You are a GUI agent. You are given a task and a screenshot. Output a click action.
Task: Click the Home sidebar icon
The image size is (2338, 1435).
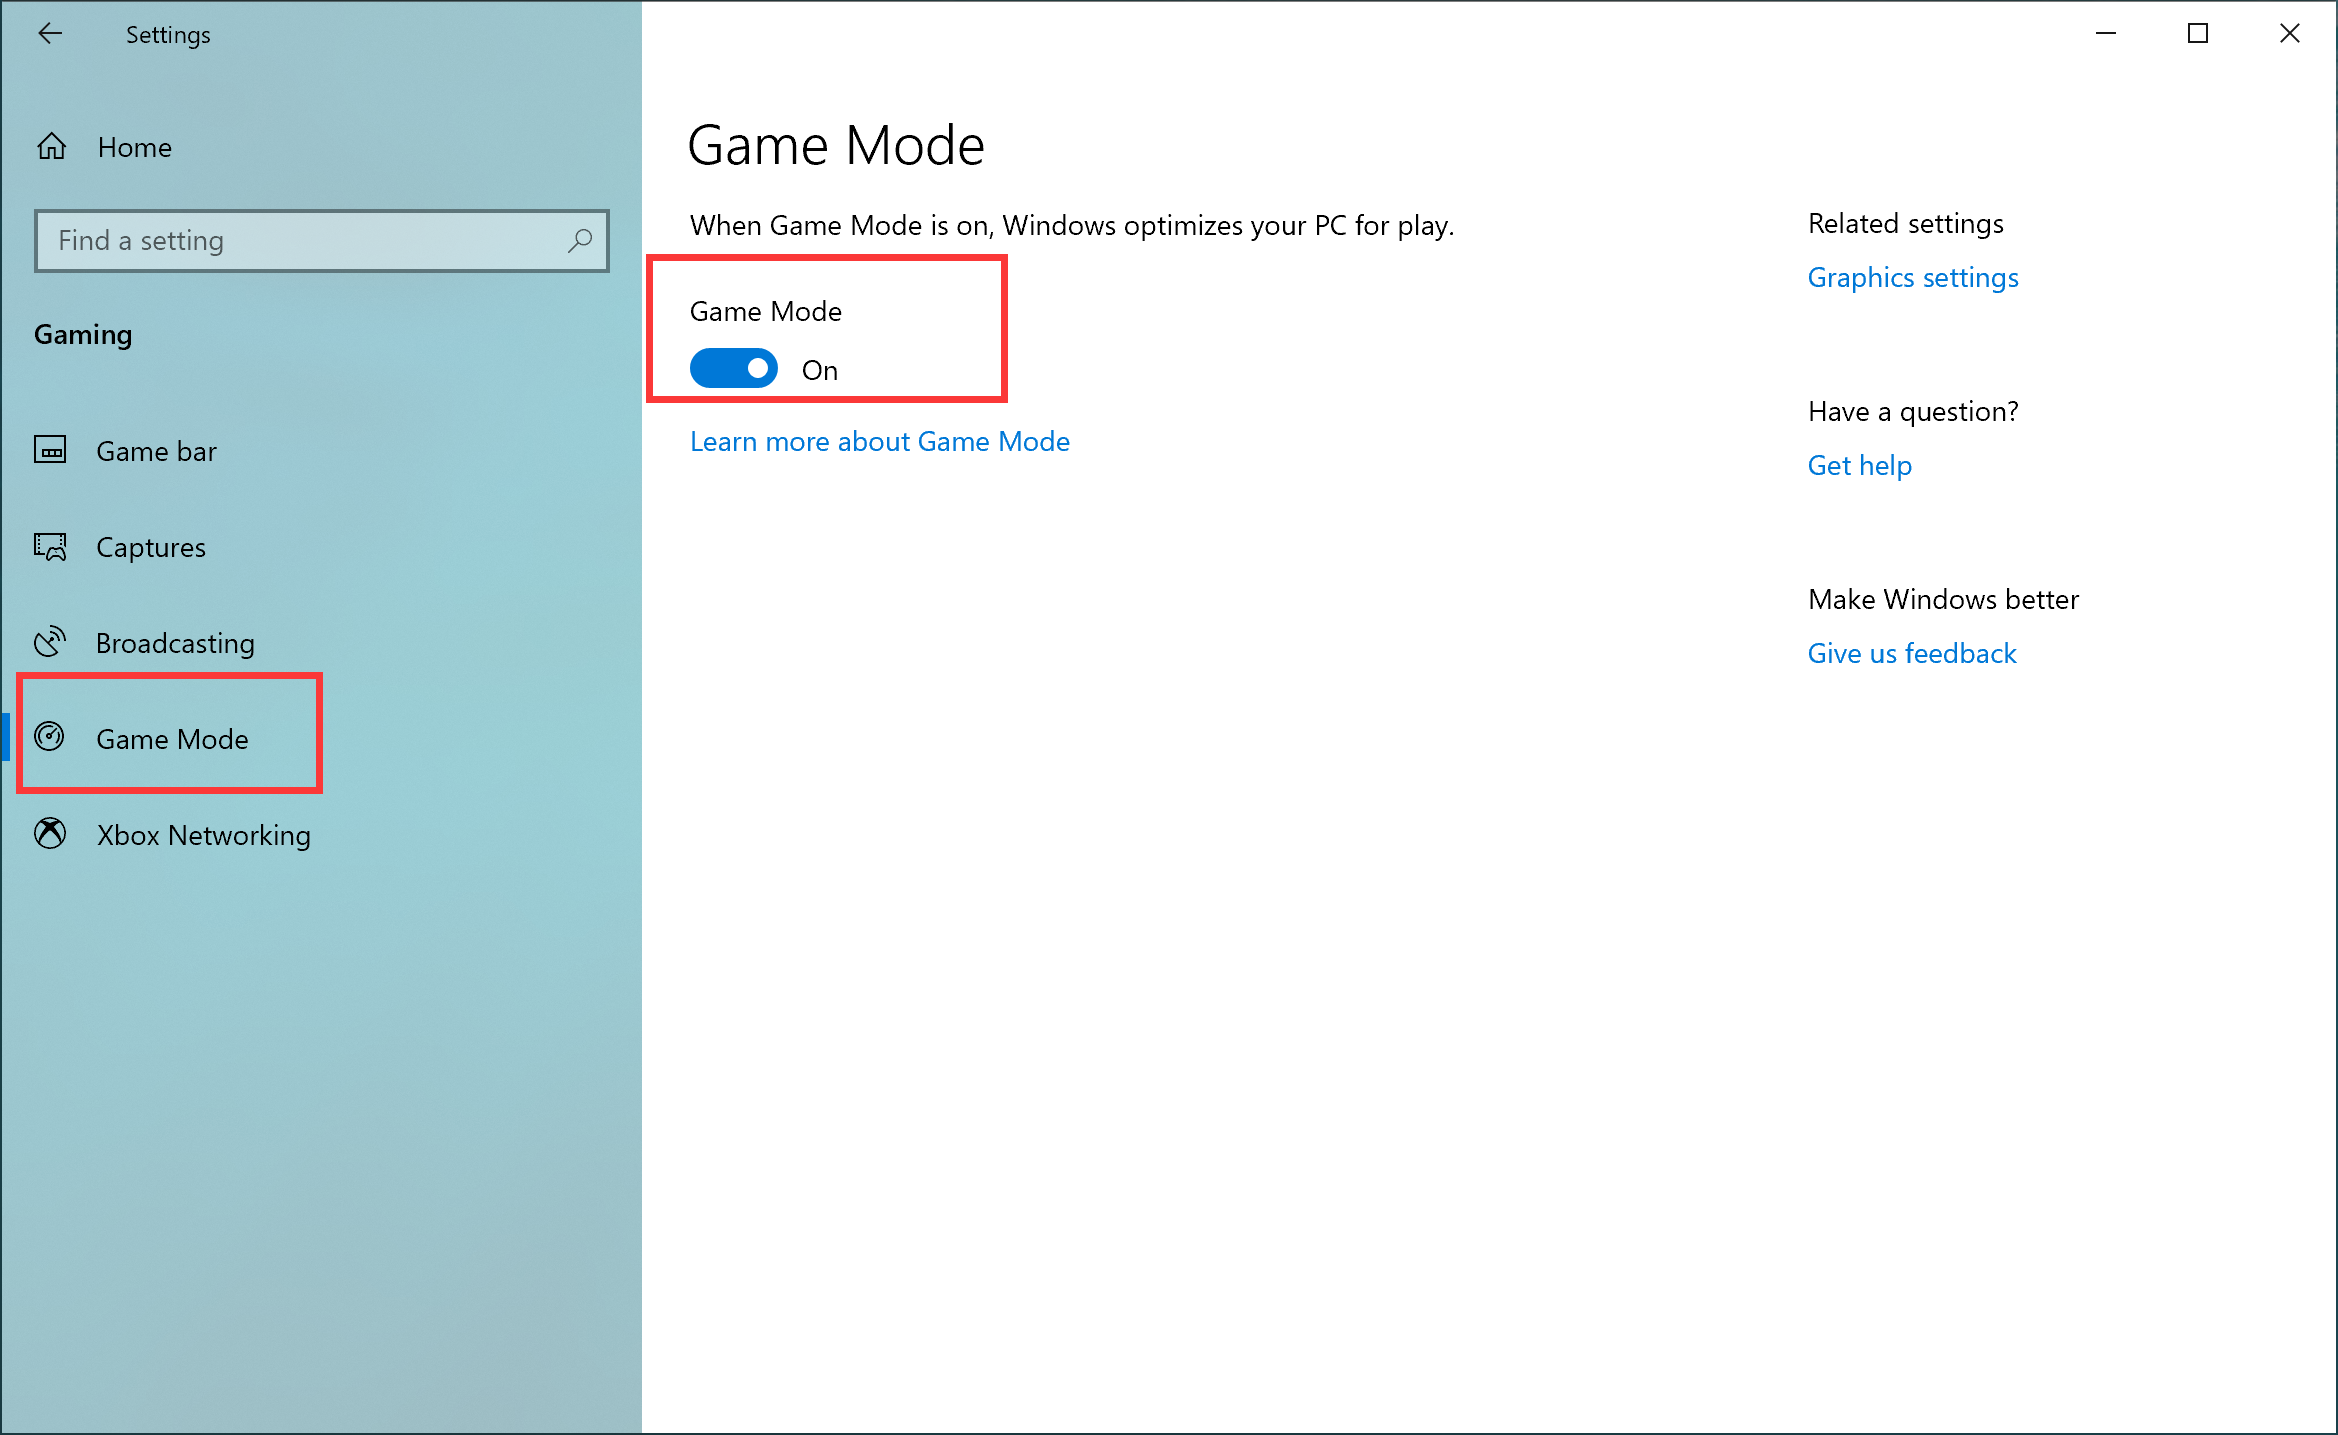(x=50, y=147)
